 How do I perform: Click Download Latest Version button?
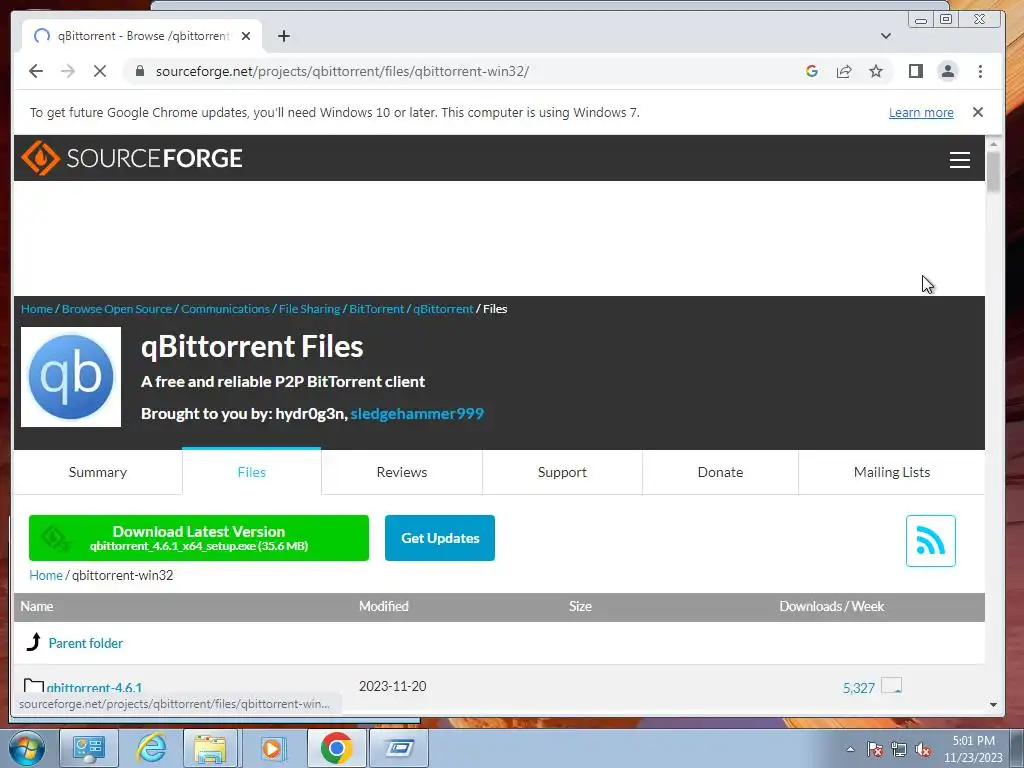199,538
